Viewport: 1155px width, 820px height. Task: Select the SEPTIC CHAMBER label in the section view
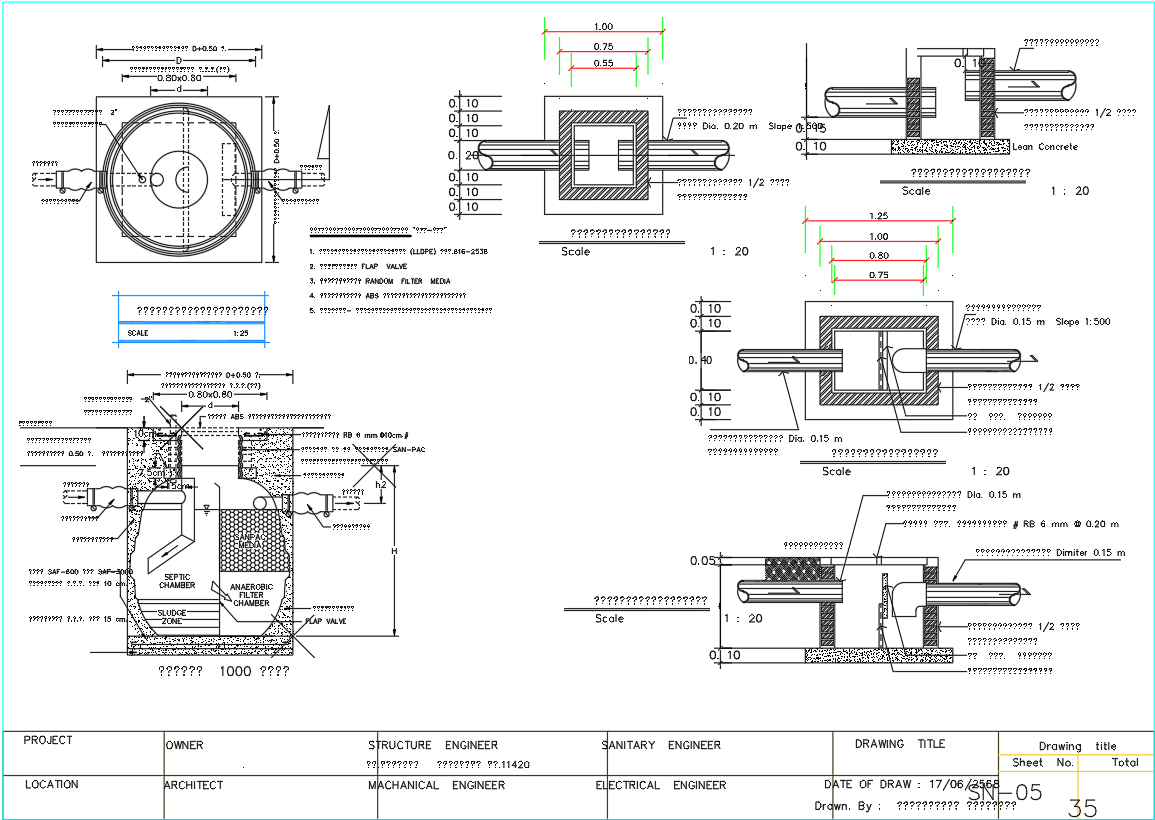[x=176, y=583]
